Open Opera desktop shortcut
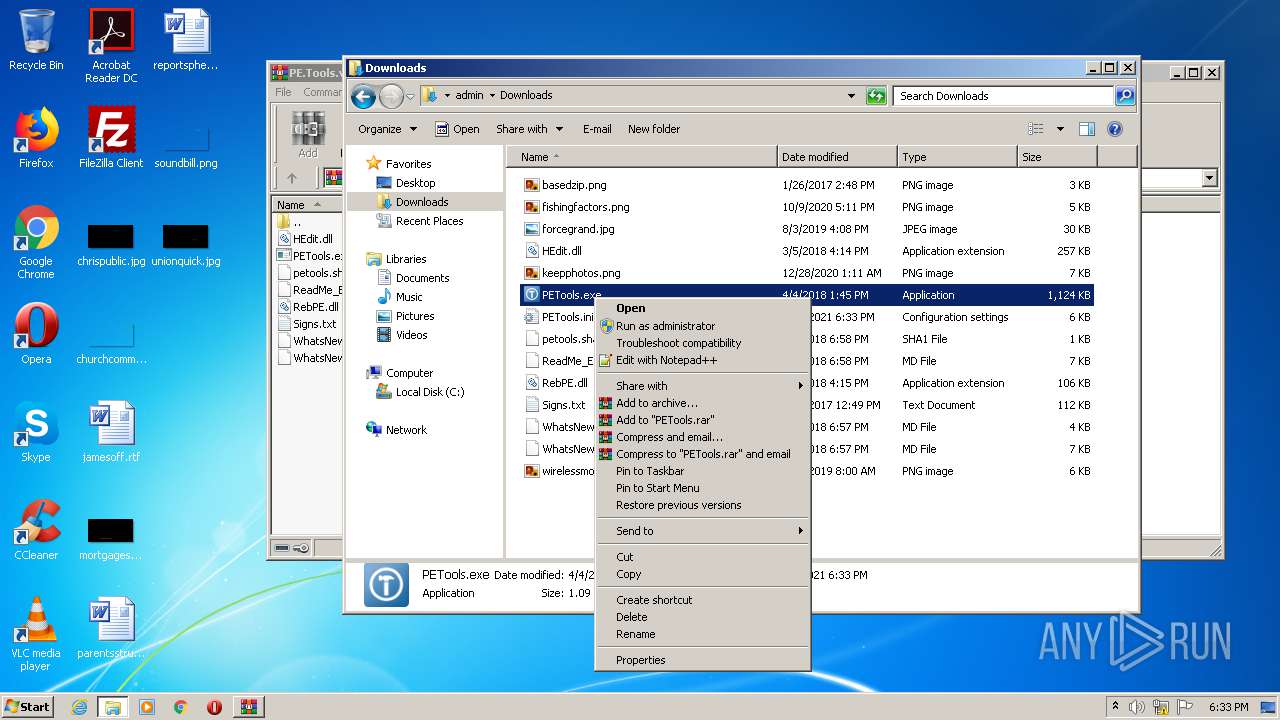The width and height of the screenshot is (1280, 720). 36,334
